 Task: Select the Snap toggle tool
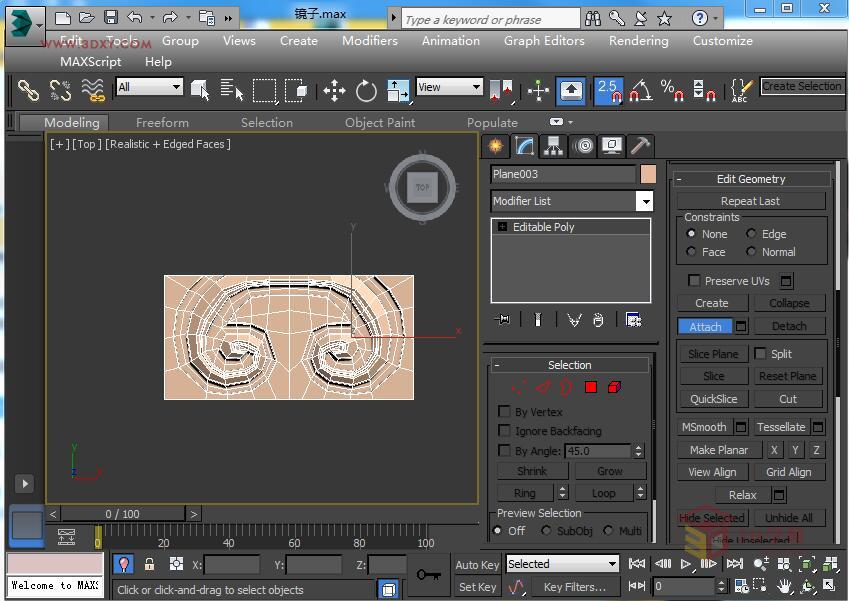[x=608, y=89]
